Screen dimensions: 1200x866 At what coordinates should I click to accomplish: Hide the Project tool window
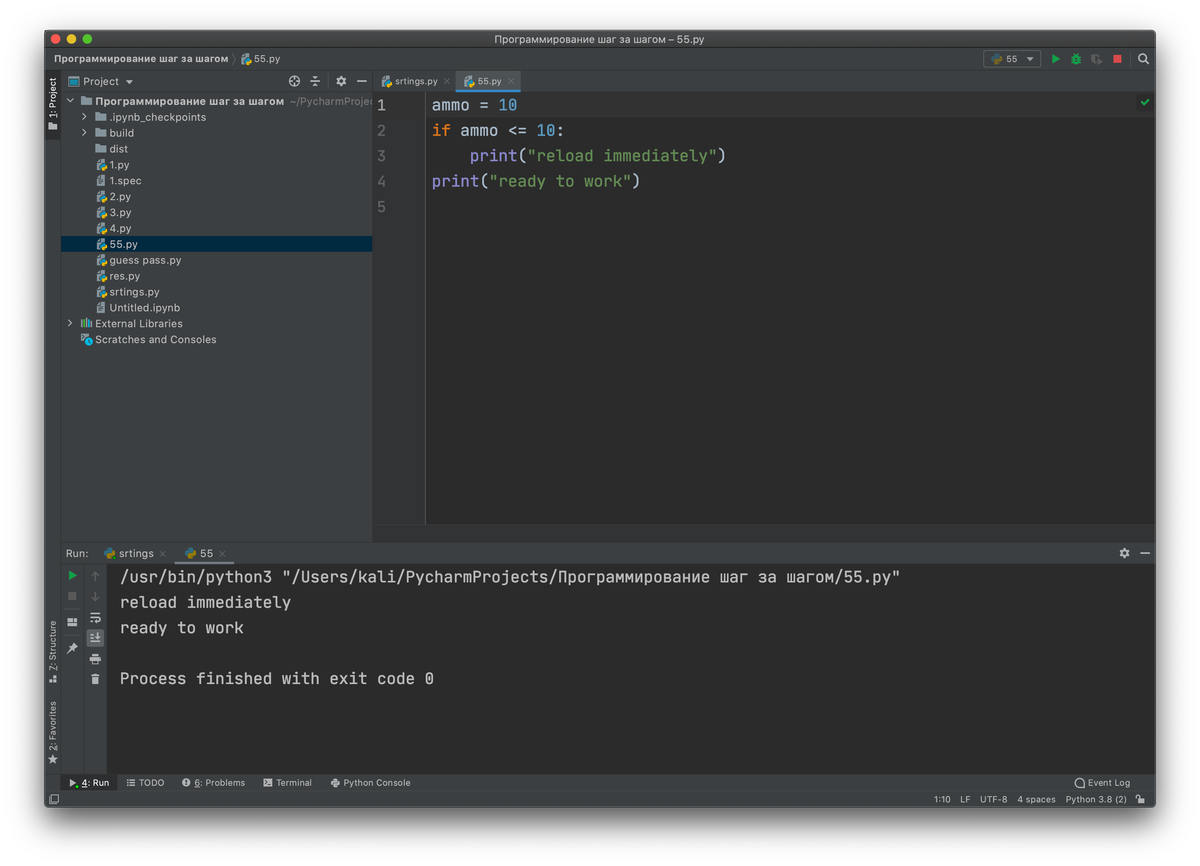click(x=361, y=81)
